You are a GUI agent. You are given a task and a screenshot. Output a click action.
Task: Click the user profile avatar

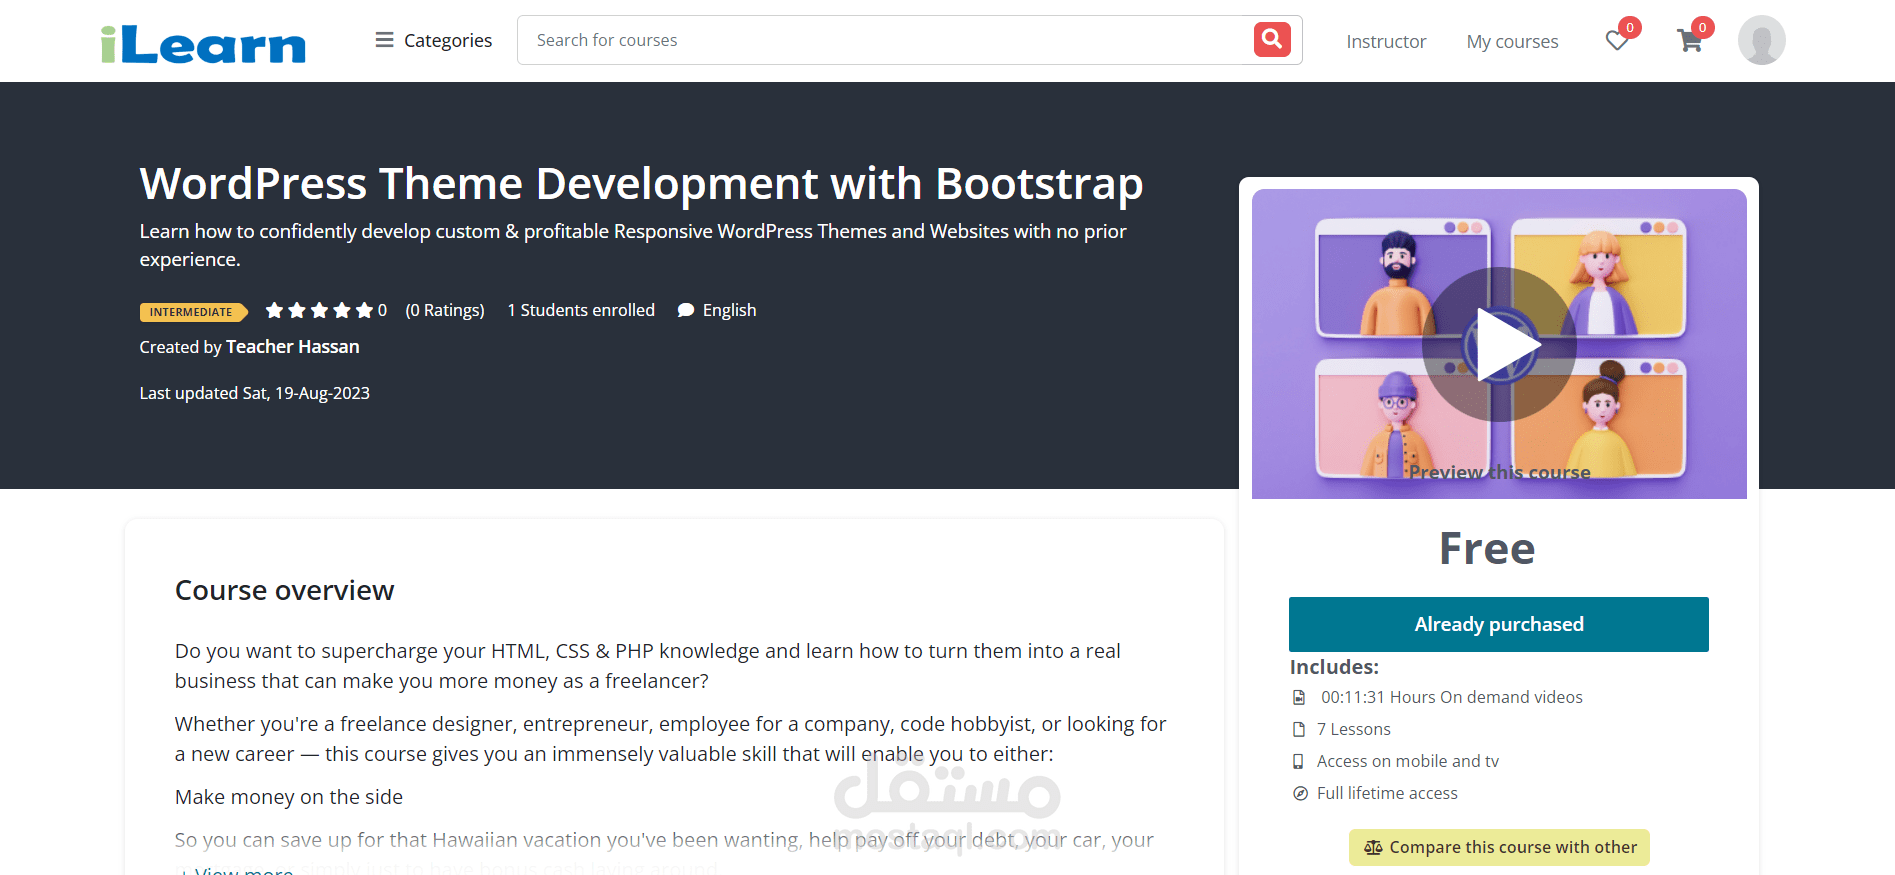tap(1761, 40)
